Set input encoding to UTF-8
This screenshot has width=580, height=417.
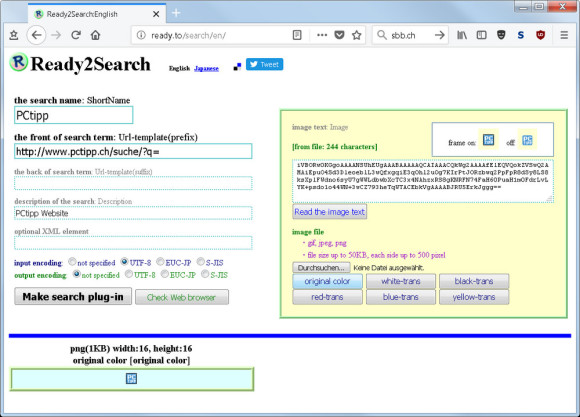pyautogui.click(x=125, y=262)
